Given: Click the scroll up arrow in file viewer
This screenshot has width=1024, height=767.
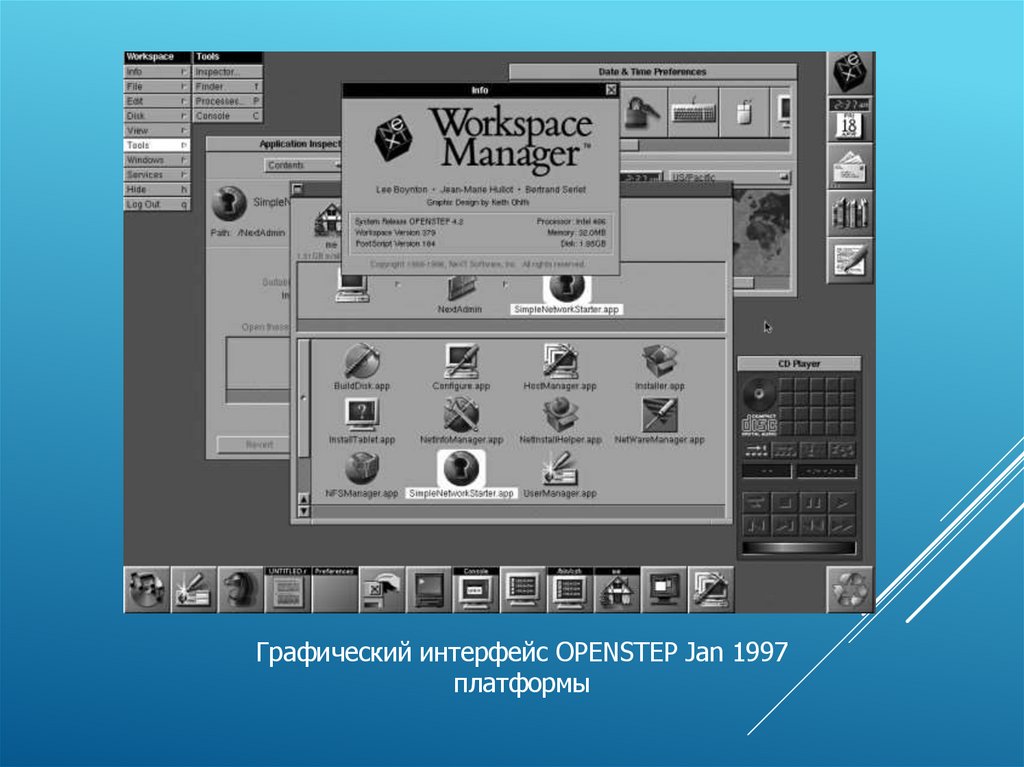Looking at the screenshot, I should [x=304, y=499].
